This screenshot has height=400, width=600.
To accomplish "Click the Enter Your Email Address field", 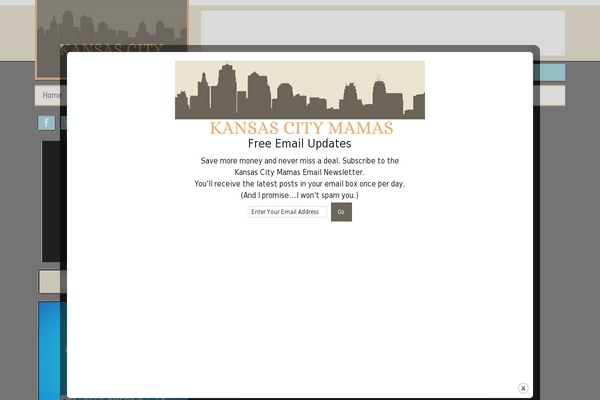I will [x=287, y=212].
